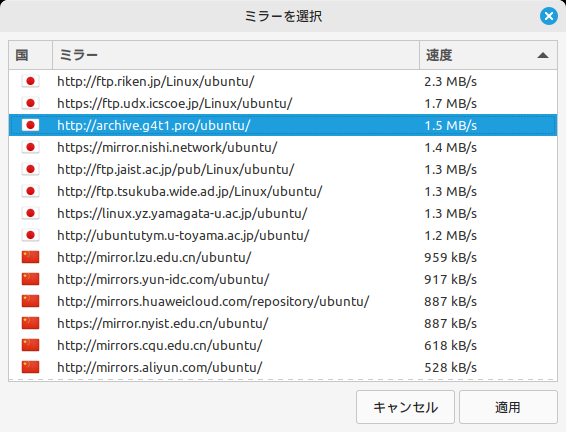Close the ミラーを選択 dialog
This screenshot has height=432, width=566.
tap(549, 16)
